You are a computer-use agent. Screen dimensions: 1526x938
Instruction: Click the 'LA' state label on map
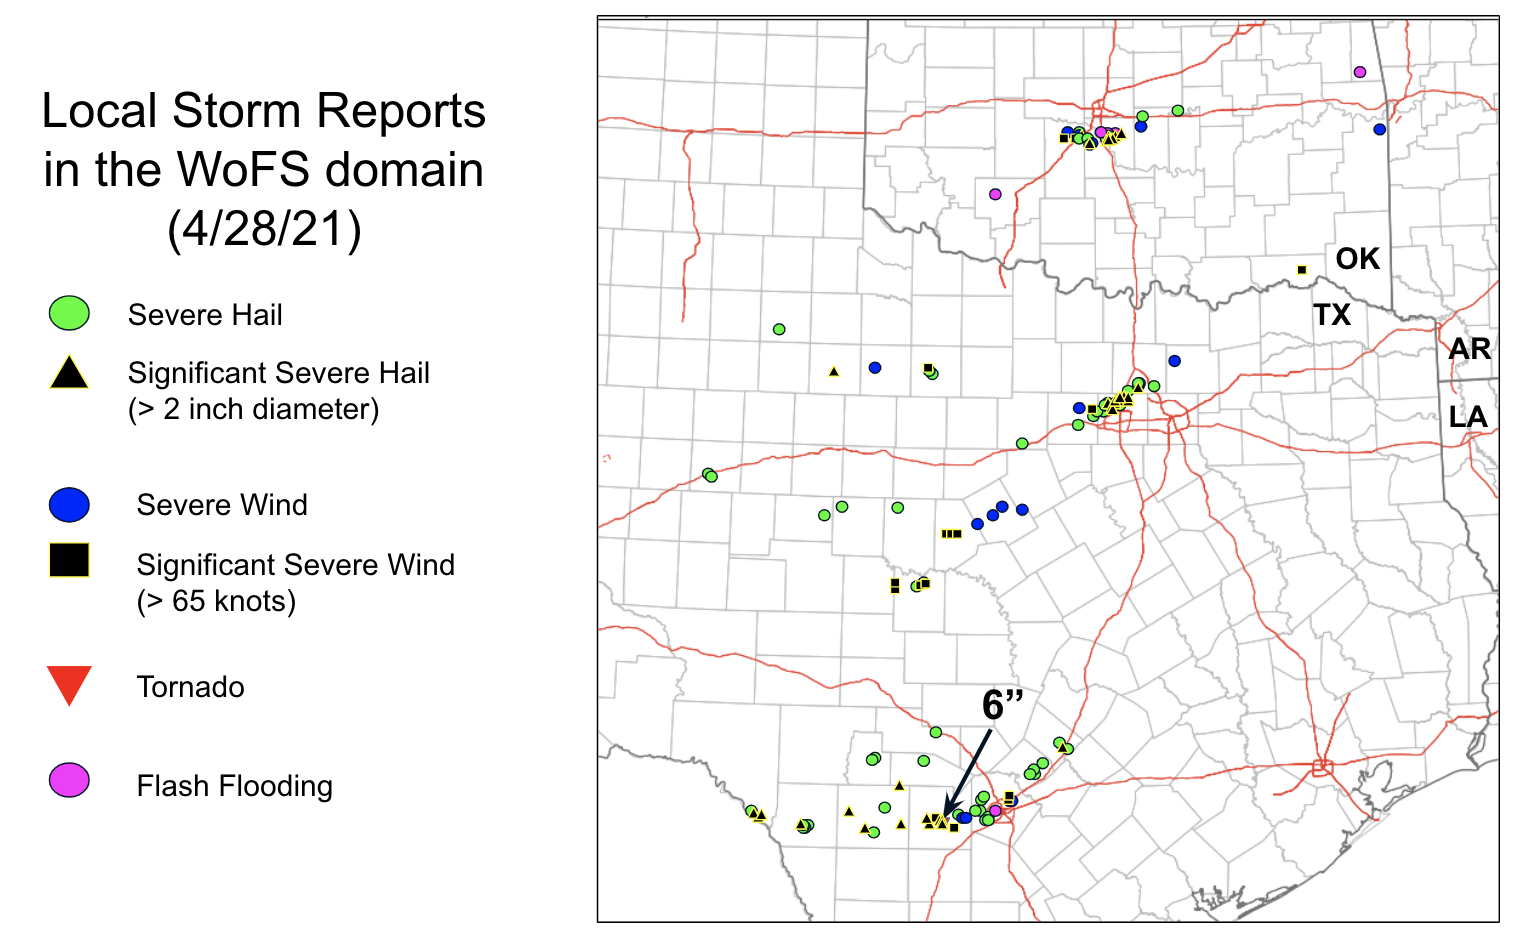point(1468,417)
